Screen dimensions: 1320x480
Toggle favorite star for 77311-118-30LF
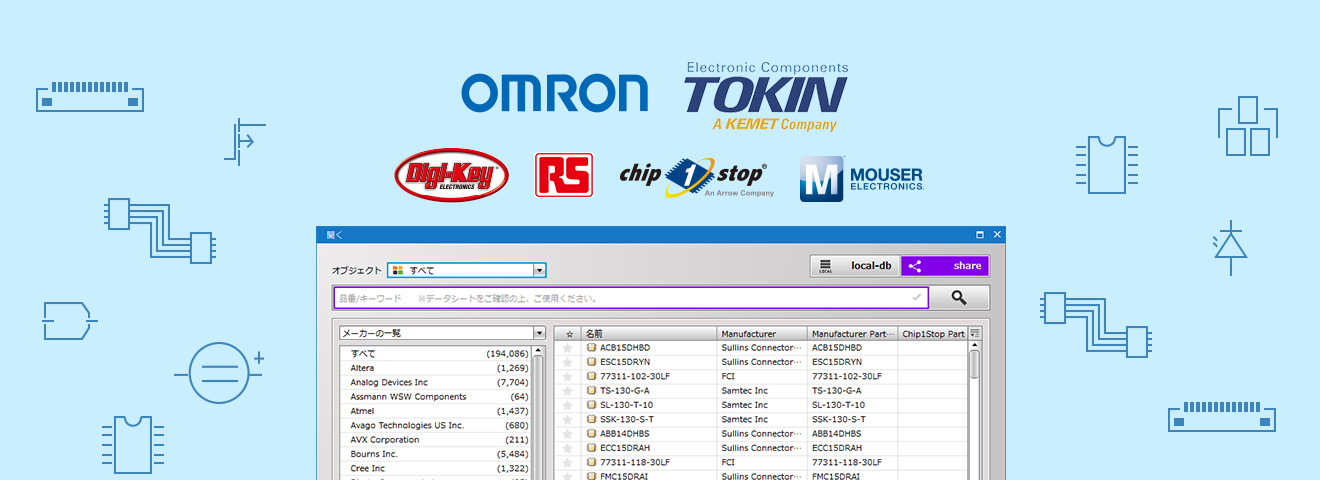tap(568, 462)
